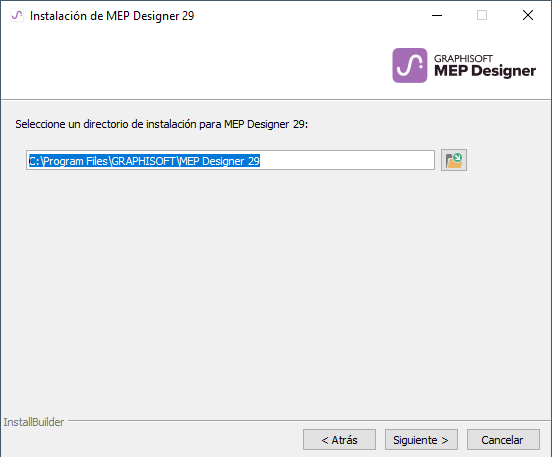The height and width of the screenshot is (457, 552).
Task: Click the 'Seleccione un directorio de instalación' label
Action: (162, 124)
